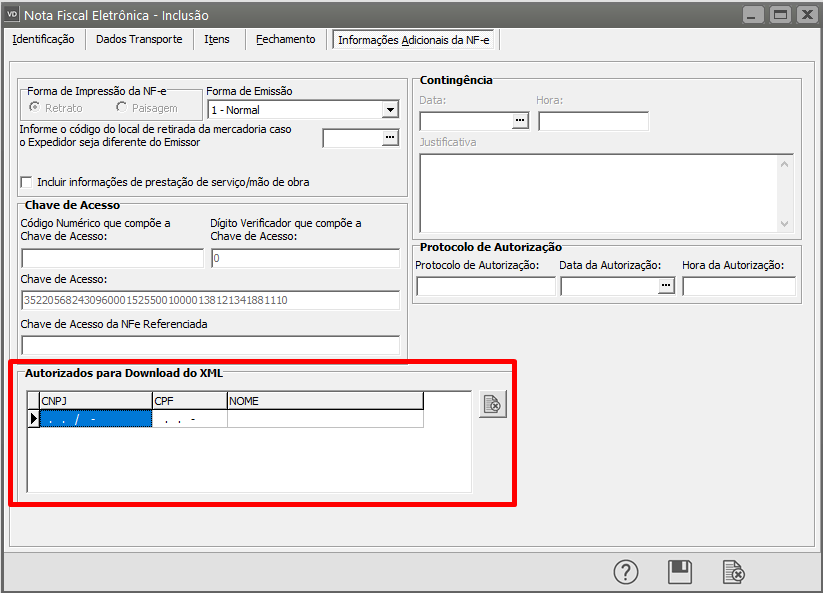Click the save floppy disk icon
This screenshot has height=593, width=823.
coord(680,572)
